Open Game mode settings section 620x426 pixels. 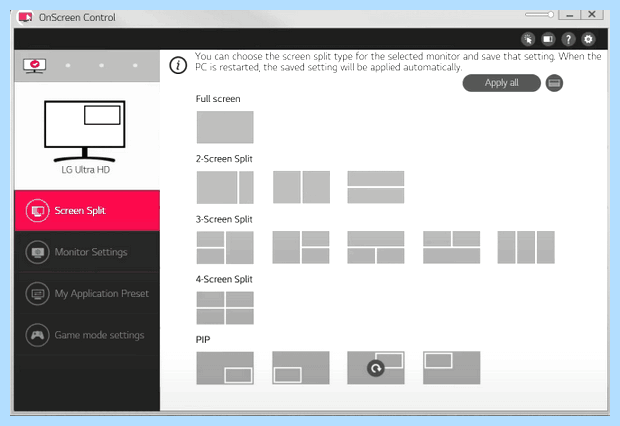click(x=87, y=335)
